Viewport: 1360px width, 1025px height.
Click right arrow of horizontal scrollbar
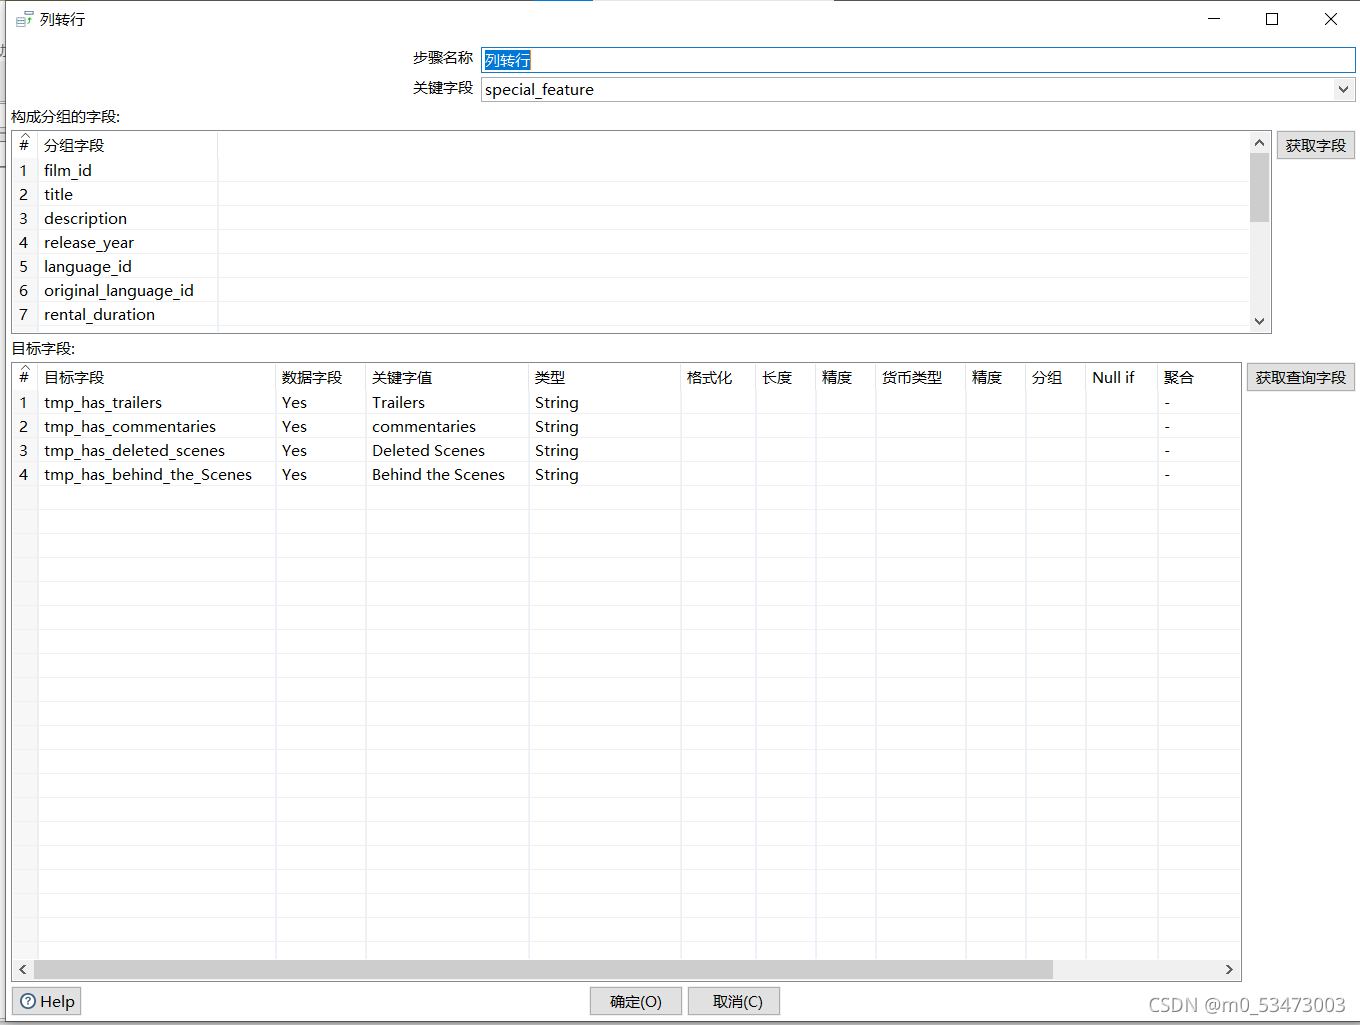click(x=1229, y=970)
